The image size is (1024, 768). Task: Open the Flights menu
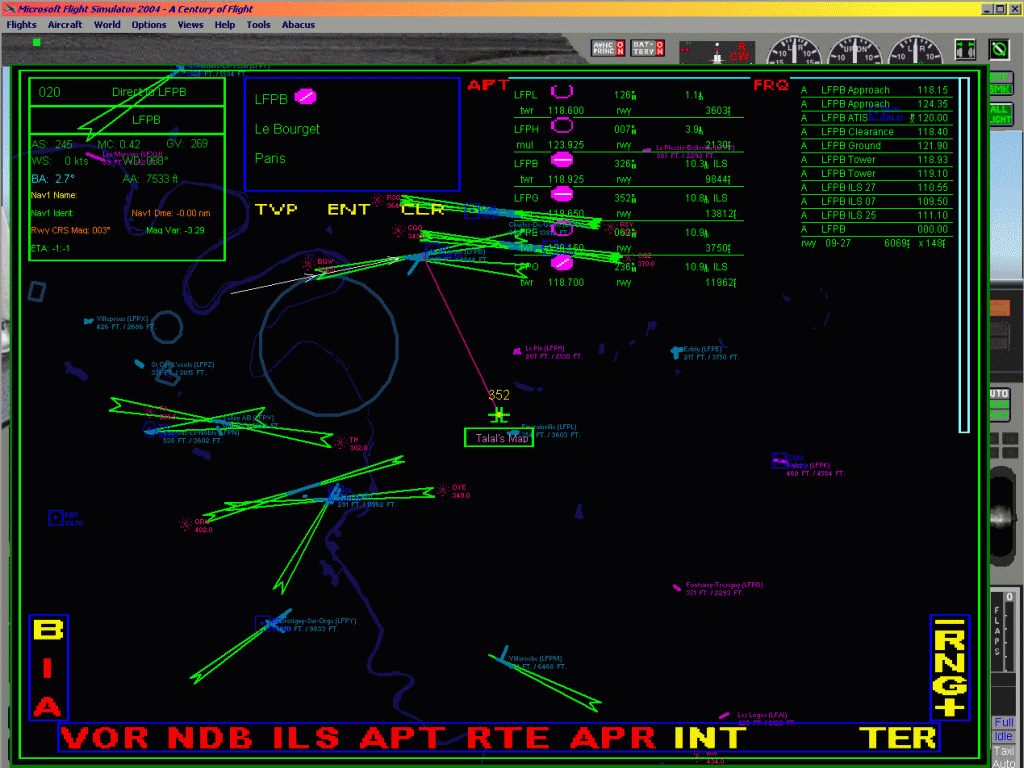pyautogui.click(x=21, y=24)
